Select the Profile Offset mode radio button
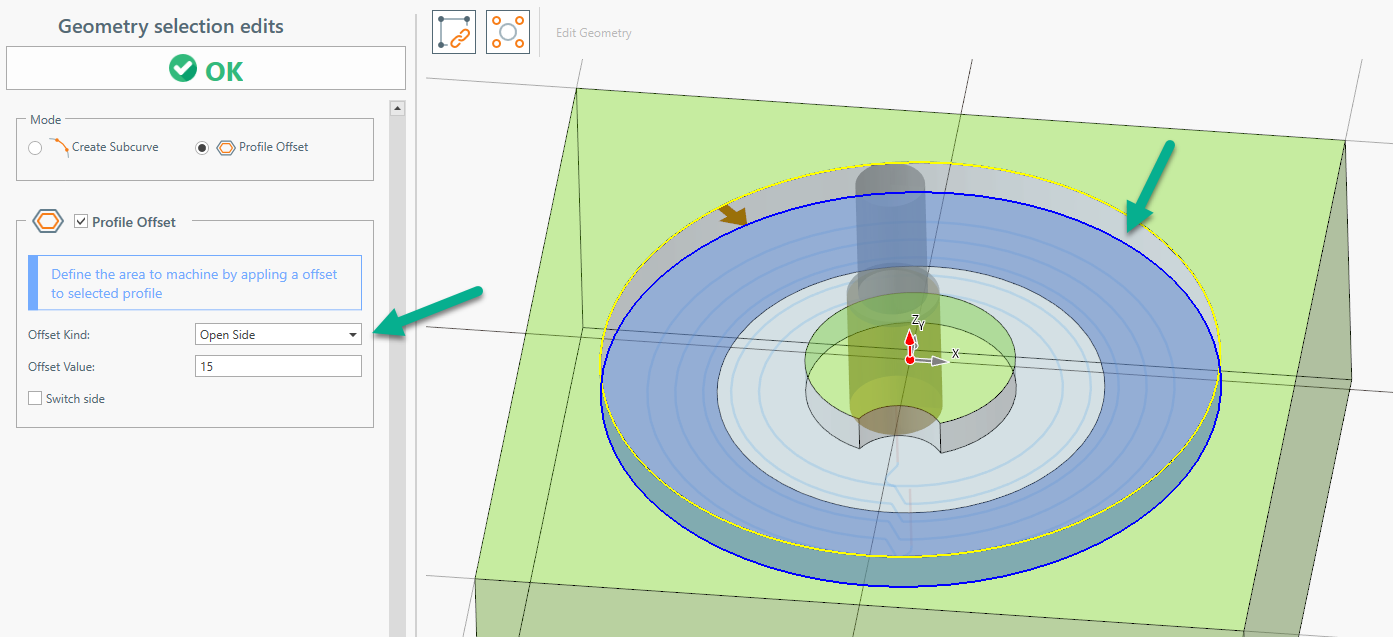The image size is (1393, 637). click(203, 148)
